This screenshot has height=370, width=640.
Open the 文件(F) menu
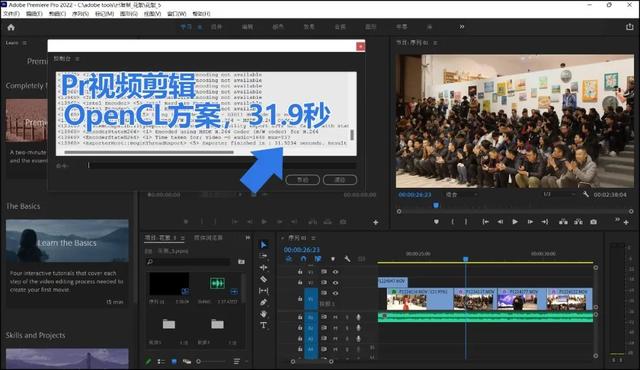click(x=11, y=13)
